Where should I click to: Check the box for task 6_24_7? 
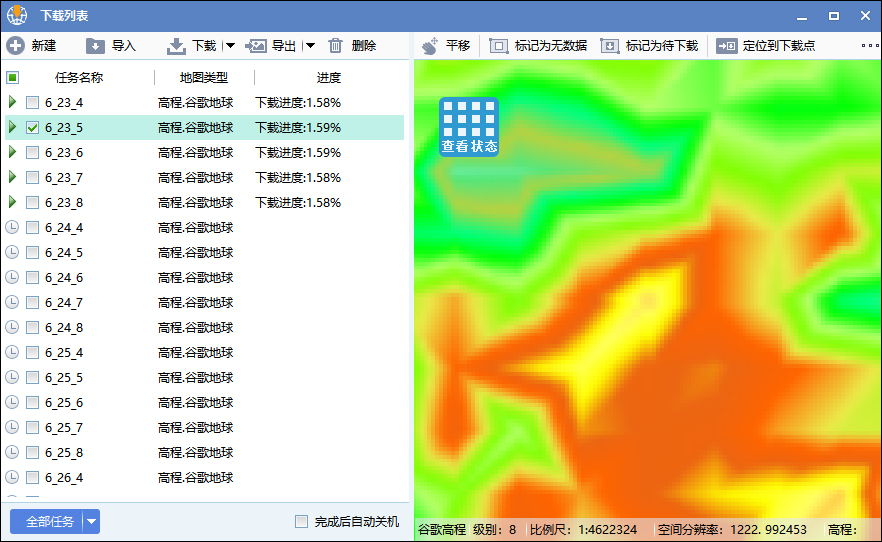pos(33,302)
